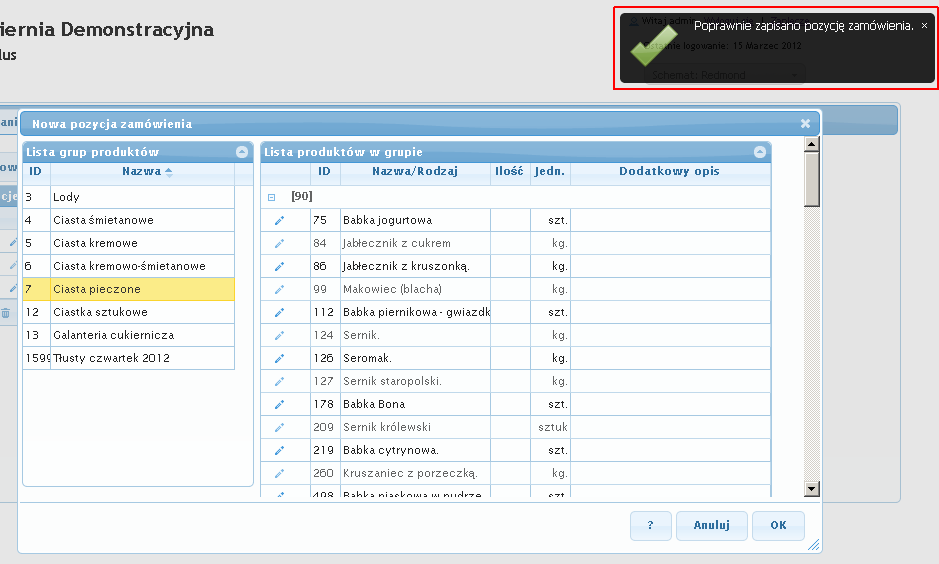
Task: Open help with the ? button
Action: point(650,525)
